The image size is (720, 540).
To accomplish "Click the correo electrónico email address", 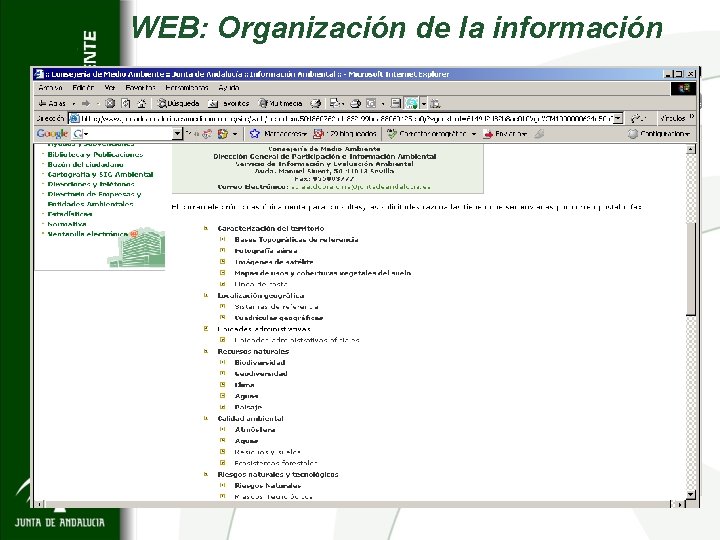I will pos(361,187).
